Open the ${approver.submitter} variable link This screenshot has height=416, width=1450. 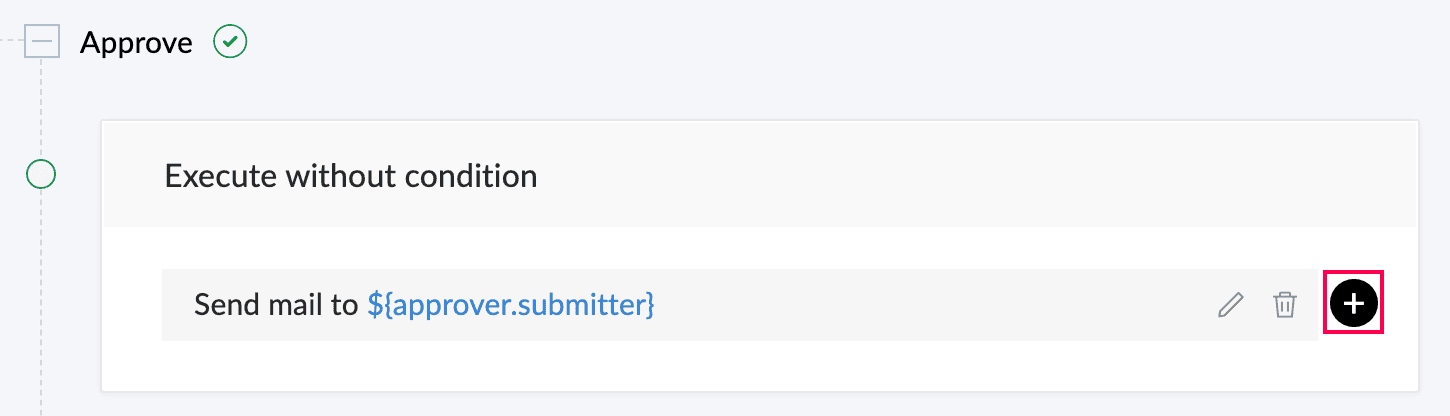tap(511, 304)
